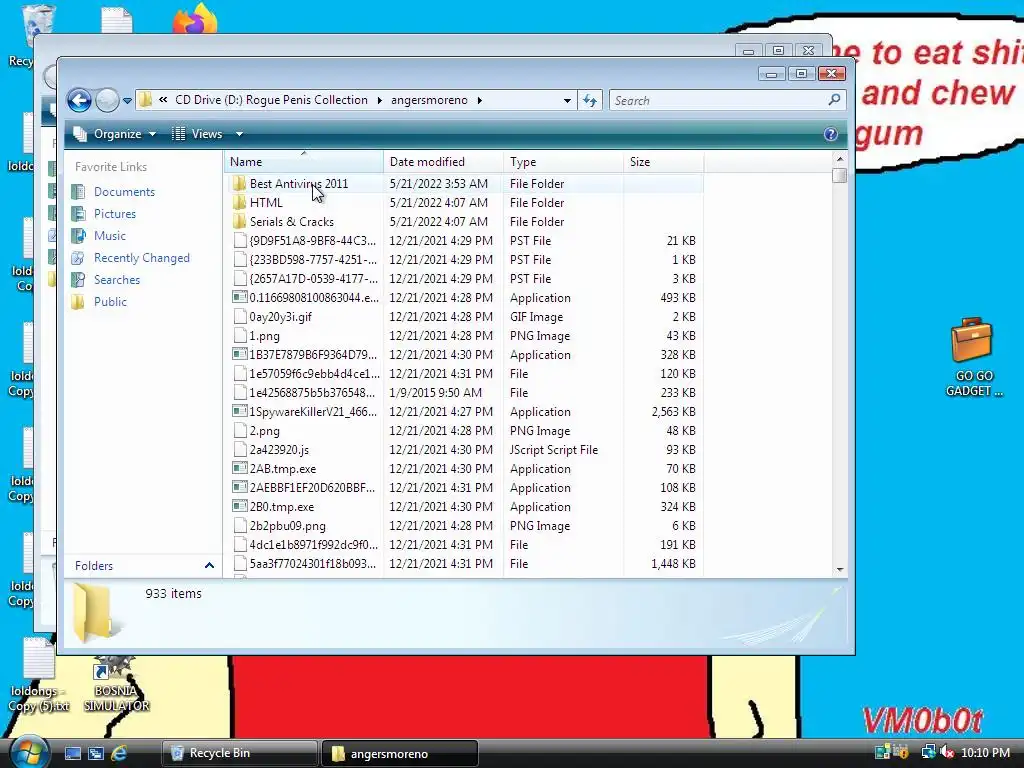The width and height of the screenshot is (1024, 768).
Task: Select the 2AB.tmp.exe application icon
Action: (240, 468)
